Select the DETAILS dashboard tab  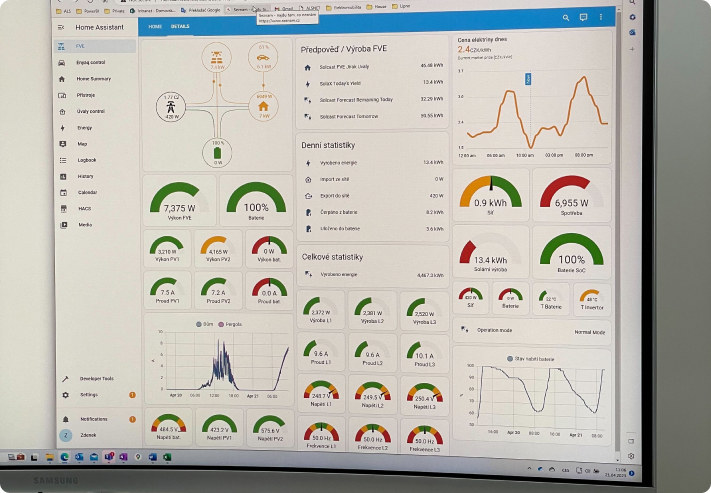pyautogui.click(x=180, y=26)
